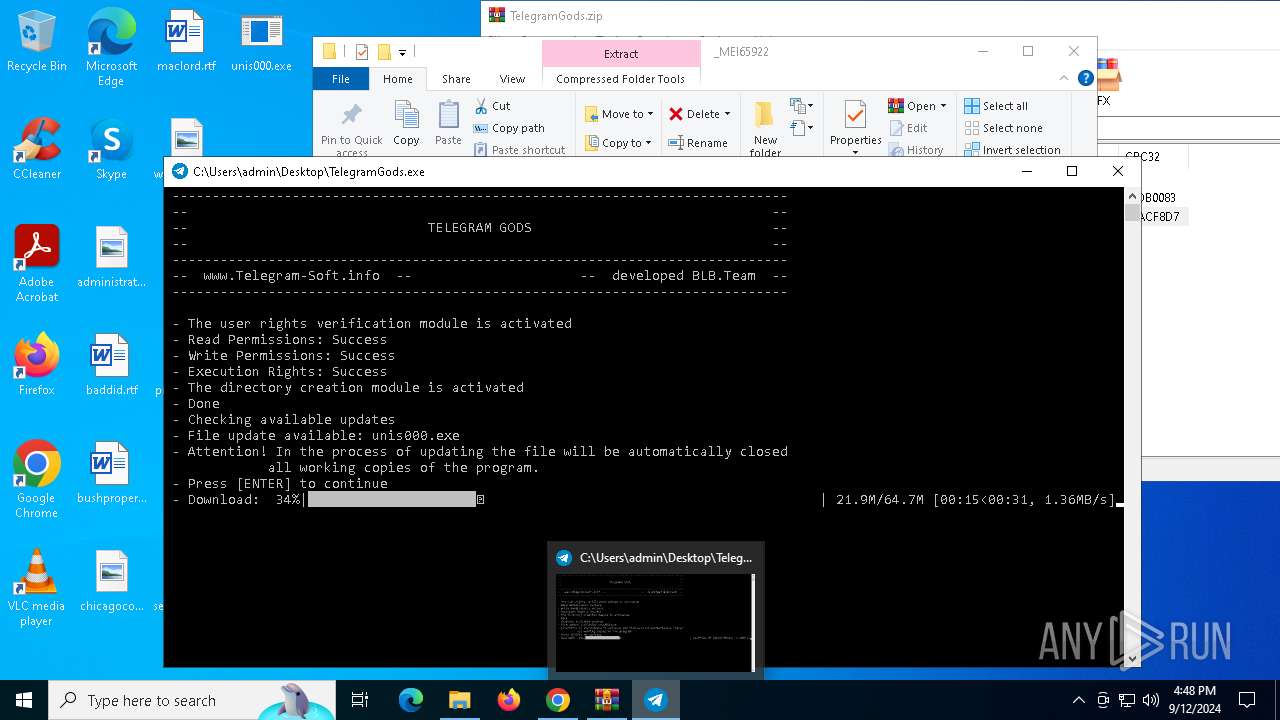
Task: Expand Open dropdown in ribbon
Action: click(x=943, y=106)
